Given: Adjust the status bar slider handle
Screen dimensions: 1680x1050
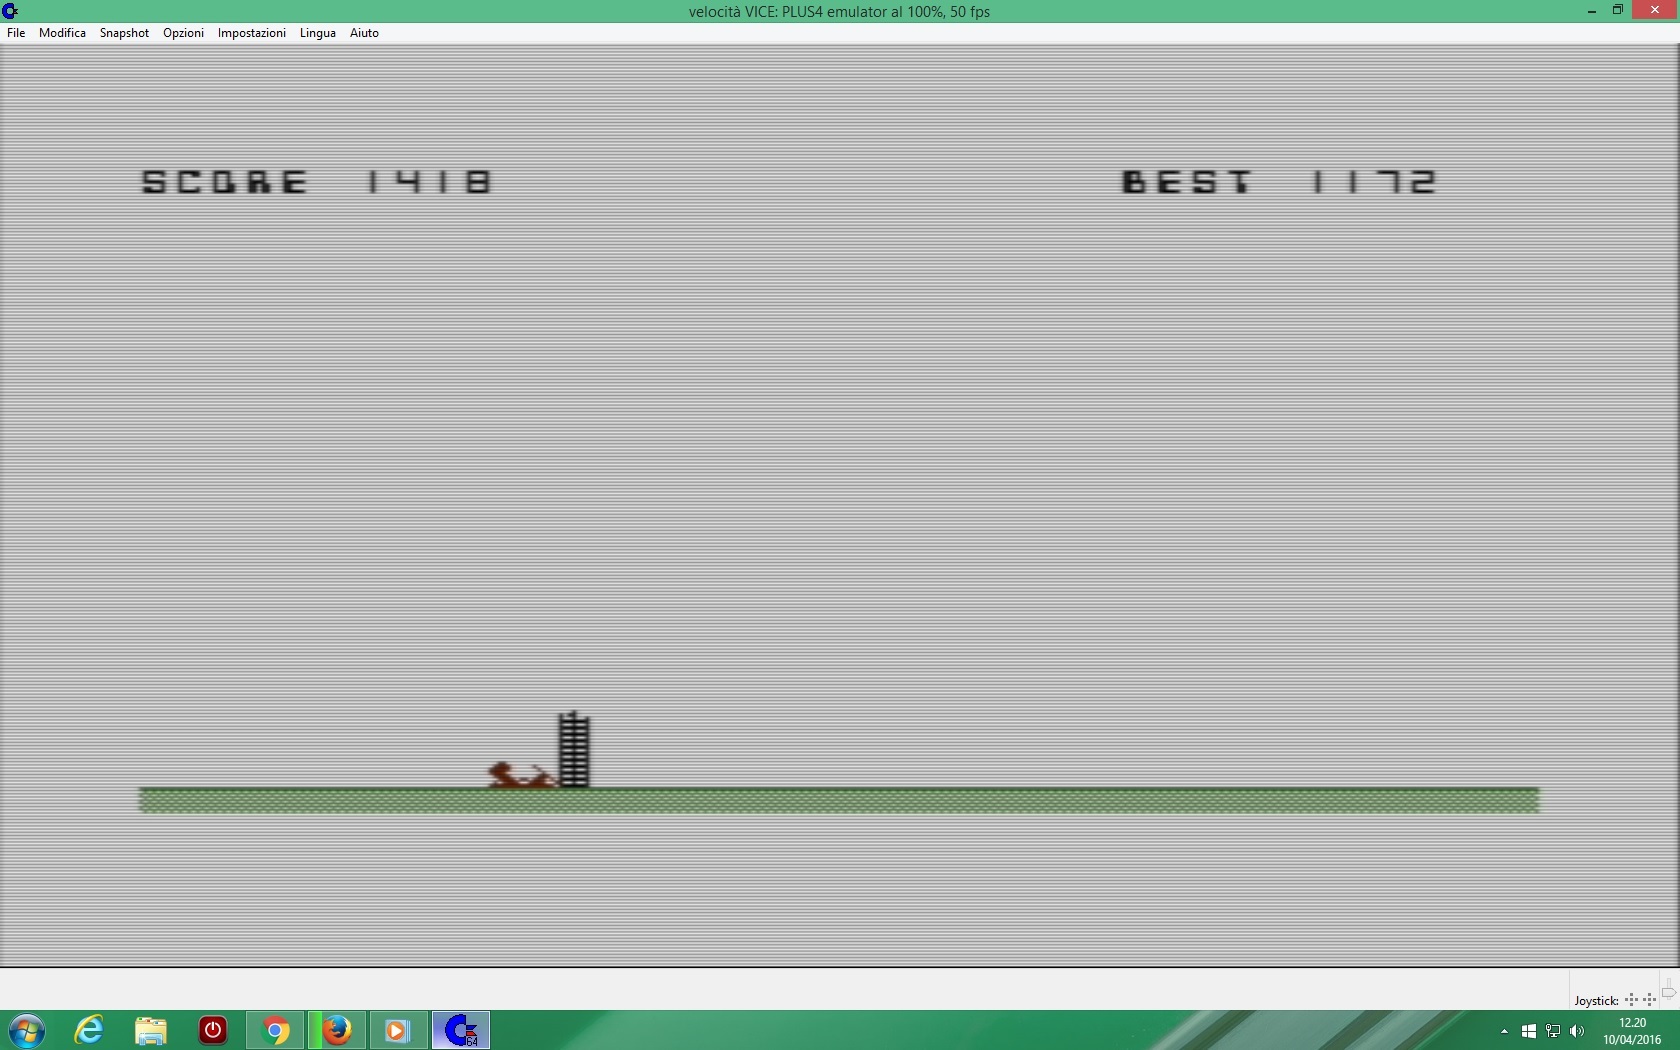Looking at the screenshot, I should click(x=1668, y=993).
